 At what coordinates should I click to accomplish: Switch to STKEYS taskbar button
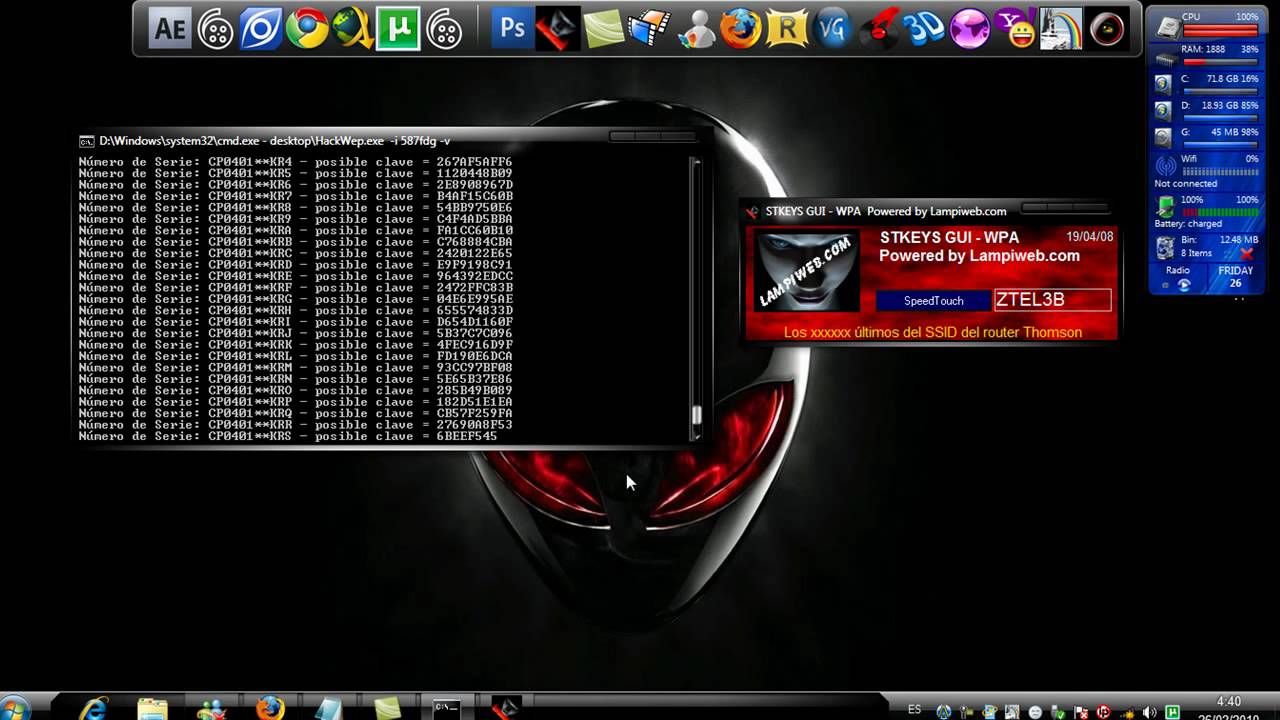[x=505, y=708]
